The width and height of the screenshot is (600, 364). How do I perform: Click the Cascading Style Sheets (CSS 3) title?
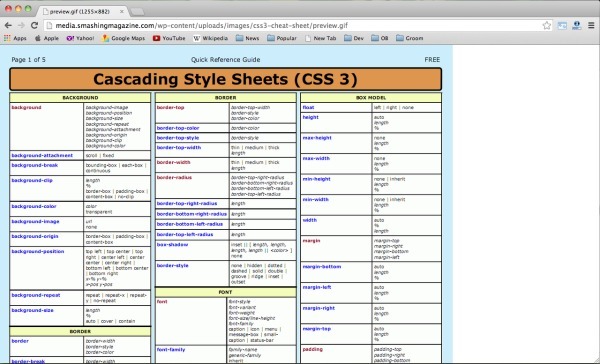[225, 79]
